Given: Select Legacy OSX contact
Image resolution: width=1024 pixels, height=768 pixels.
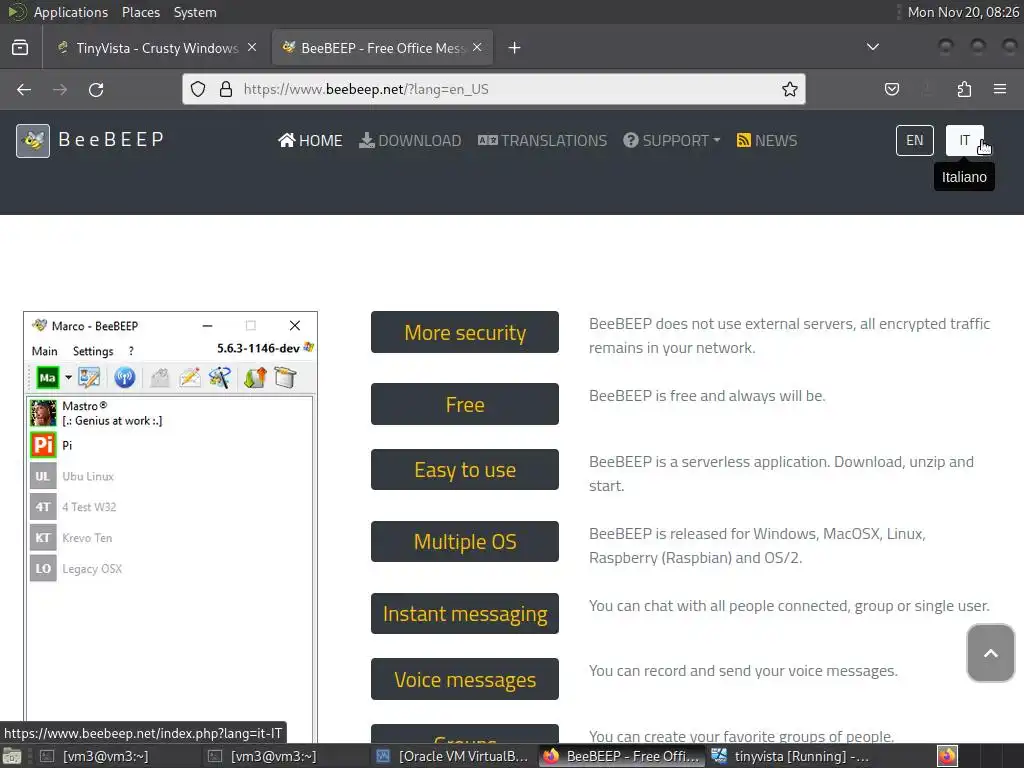Looking at the screenshot, I should [170, 568].
